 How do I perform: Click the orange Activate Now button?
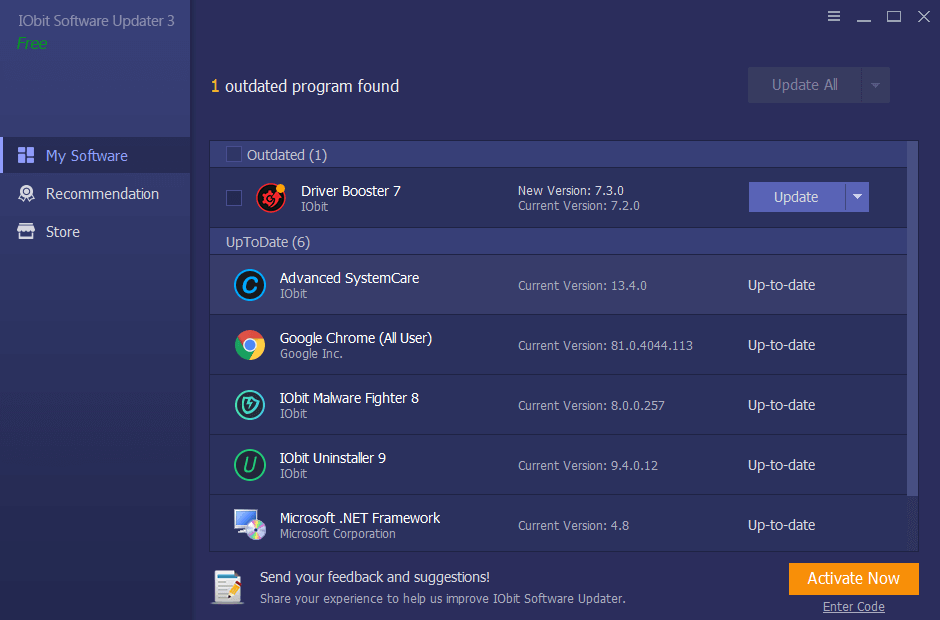(x=853, y=578)
